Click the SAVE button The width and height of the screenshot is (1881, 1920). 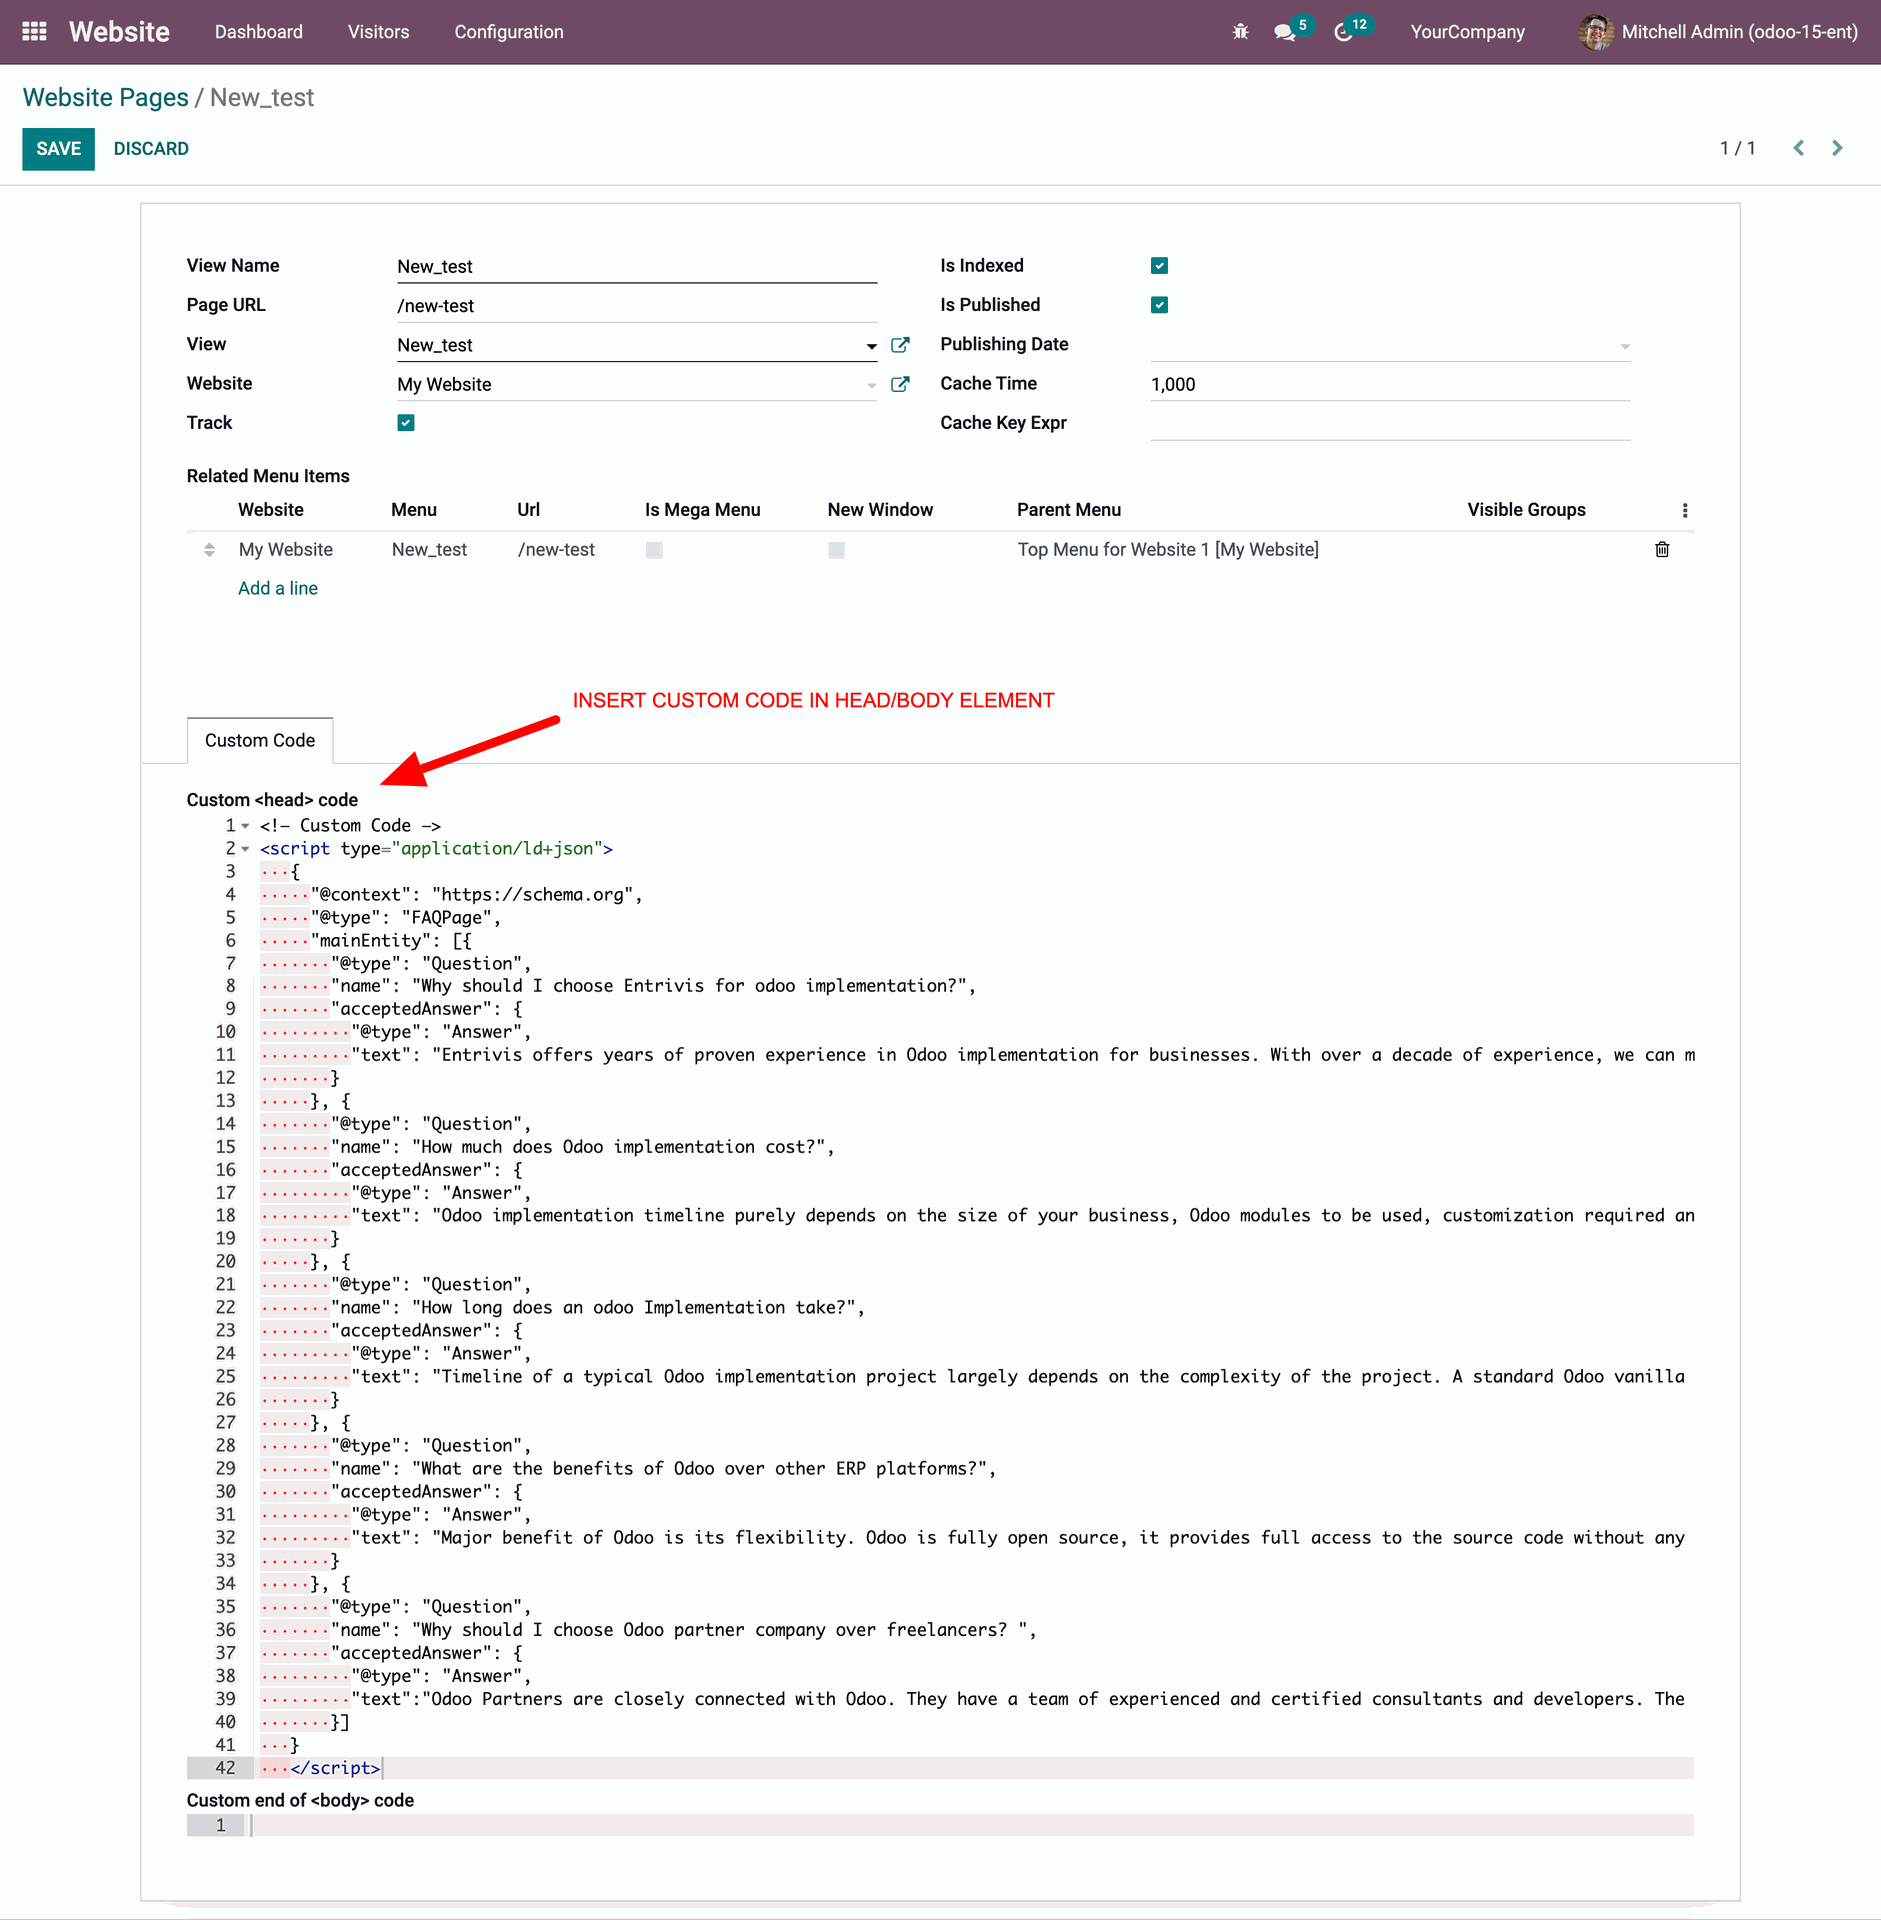tap(59, 149)
